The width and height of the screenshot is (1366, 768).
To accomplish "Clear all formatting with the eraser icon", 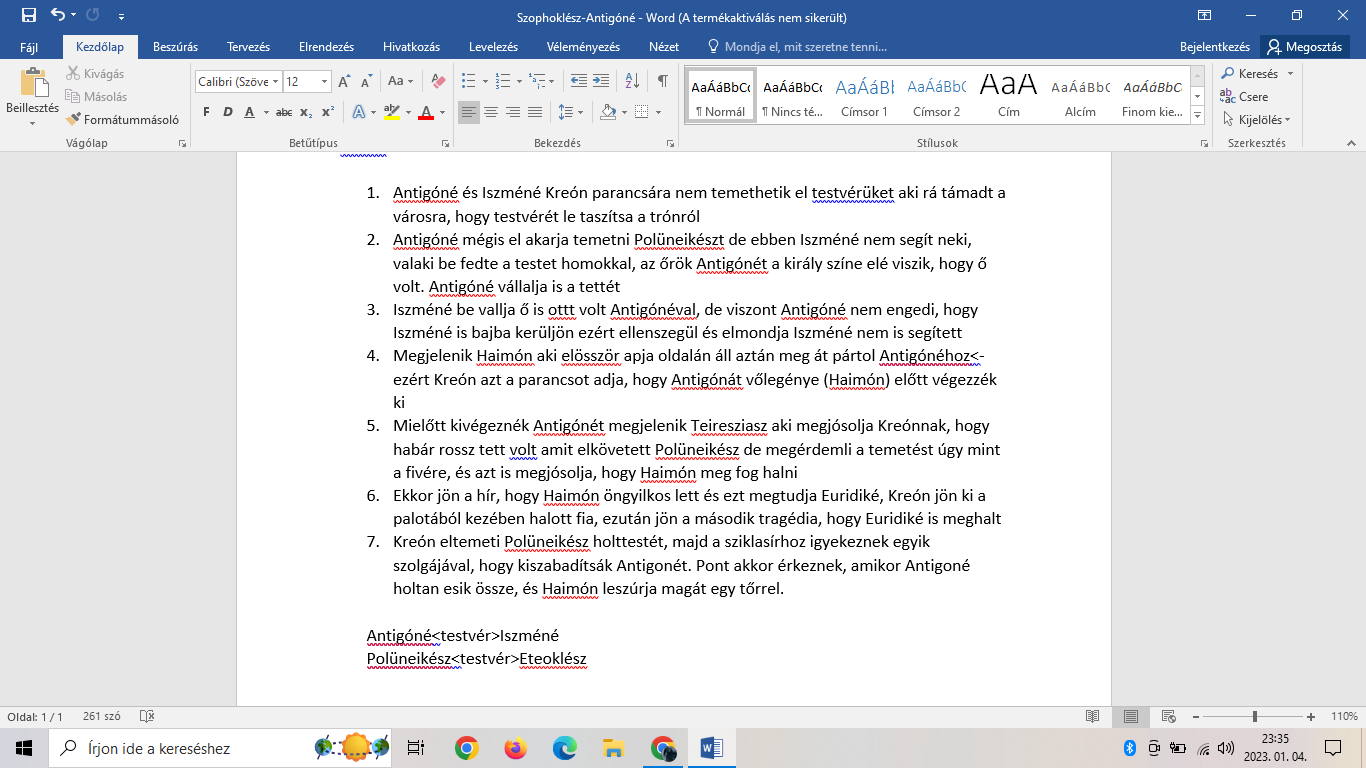I will coord(437,81).
